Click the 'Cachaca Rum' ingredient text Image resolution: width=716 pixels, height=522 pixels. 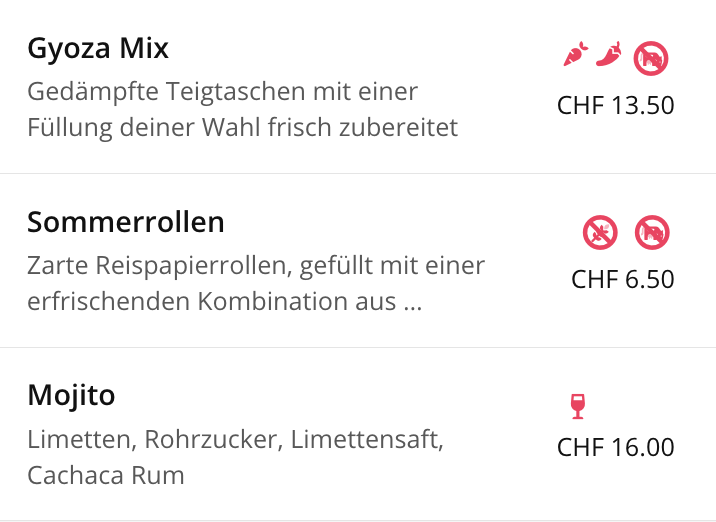[x=106, y=475]
